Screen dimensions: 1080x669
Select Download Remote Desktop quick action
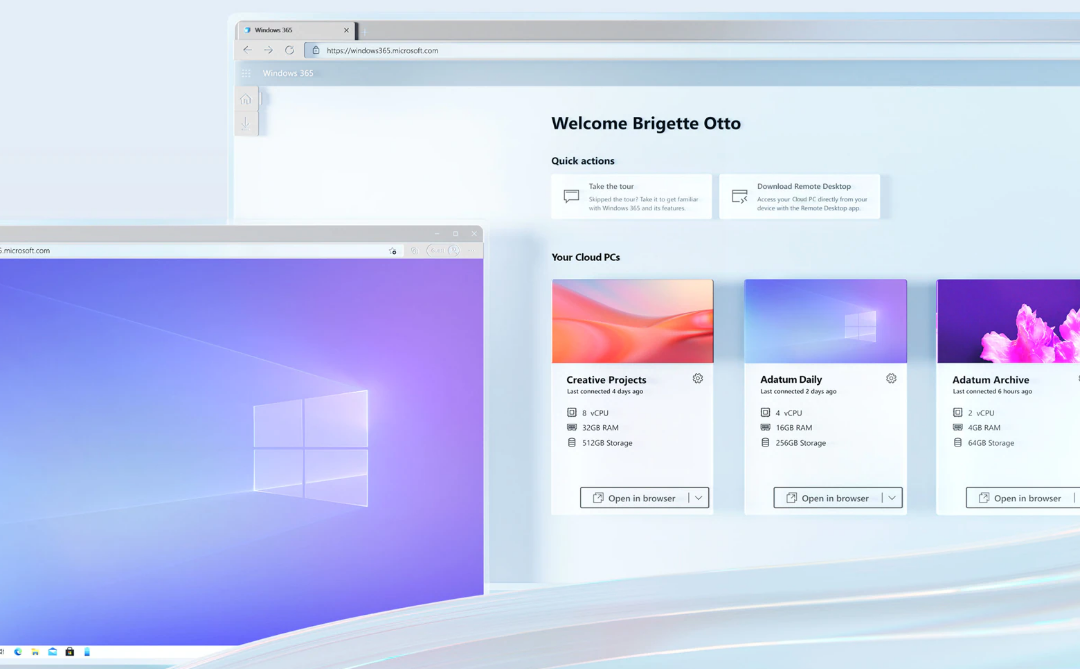800,196
